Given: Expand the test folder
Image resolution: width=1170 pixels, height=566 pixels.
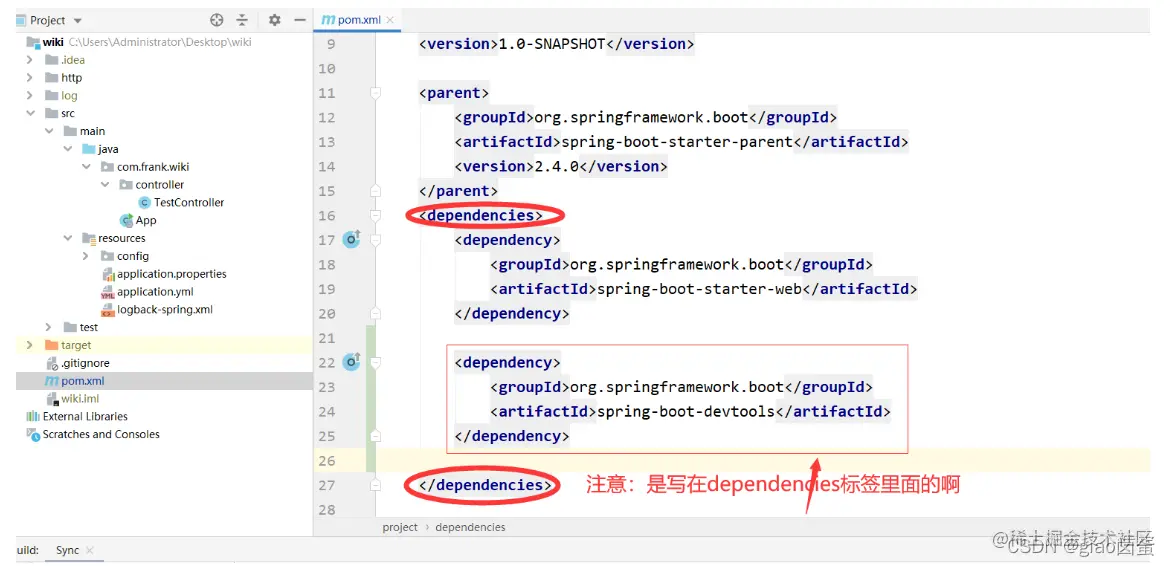Looking at the screenshot, I should coord(49,327).
